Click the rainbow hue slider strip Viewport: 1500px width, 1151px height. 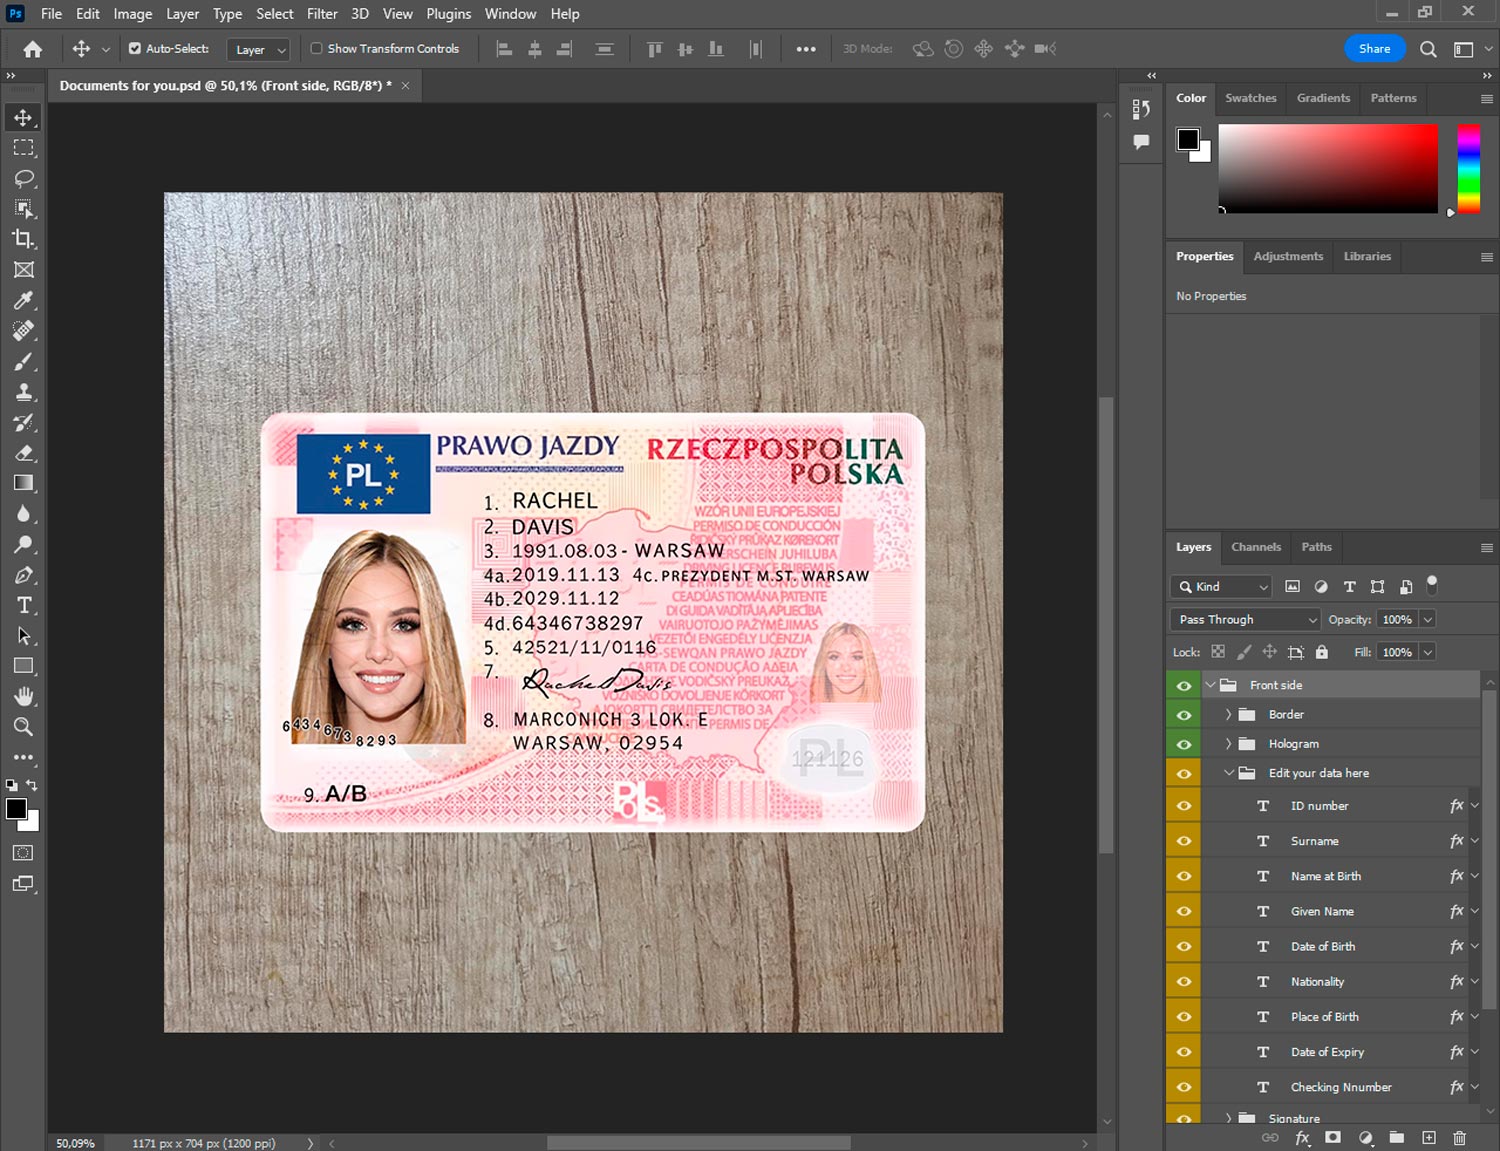coord(1468,168)
